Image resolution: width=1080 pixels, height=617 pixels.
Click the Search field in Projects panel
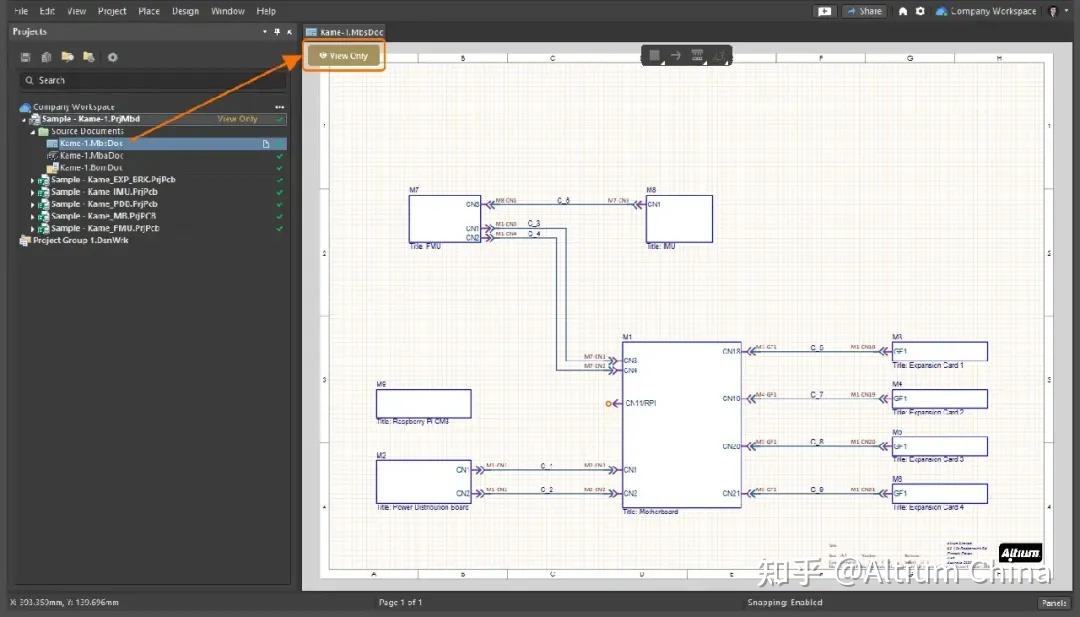point(153,81)
